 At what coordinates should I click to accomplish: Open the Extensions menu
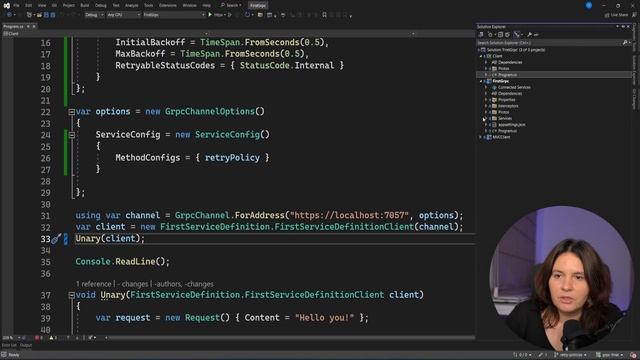pyautogui.click(x=168, y=5)
